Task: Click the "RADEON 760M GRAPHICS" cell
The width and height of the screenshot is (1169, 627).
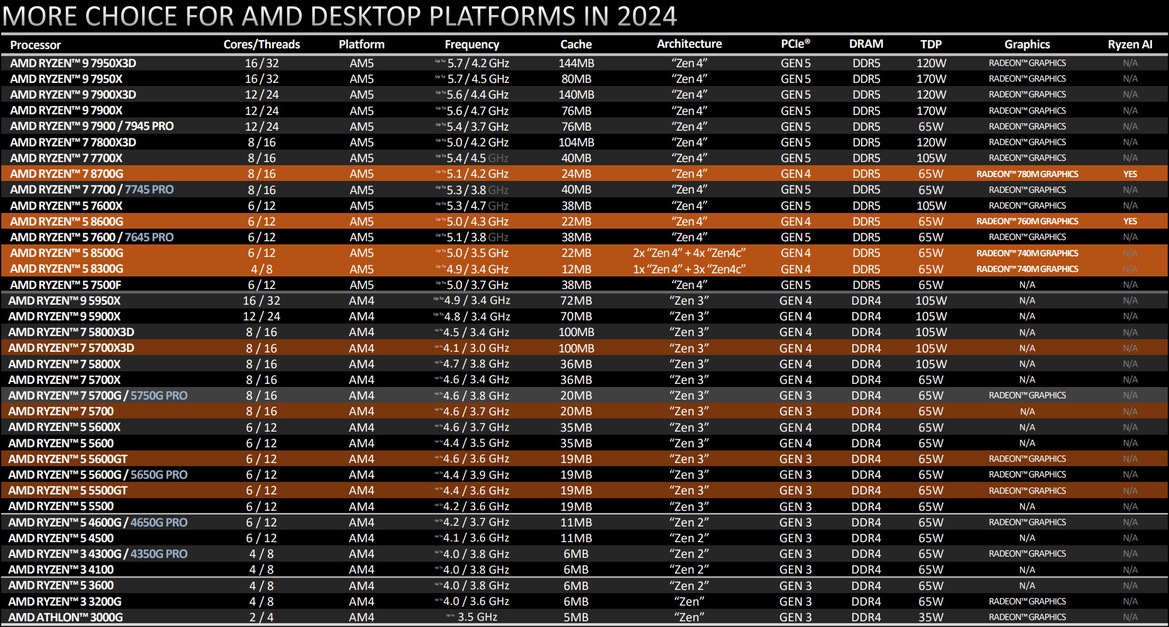Action: coord(1027,221)
